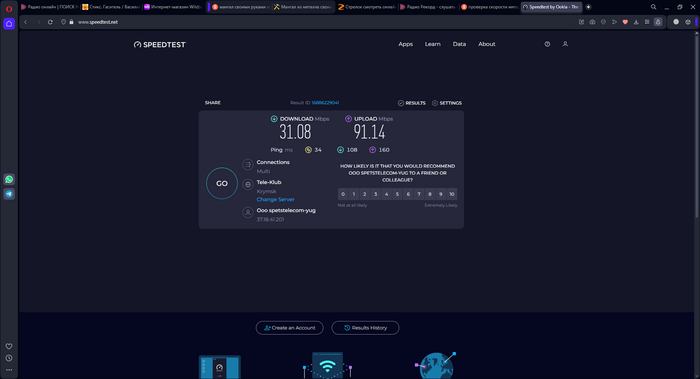Click the site security lock icon
The height and width of the screenshot is (379, 700).
tap(71, 22)
